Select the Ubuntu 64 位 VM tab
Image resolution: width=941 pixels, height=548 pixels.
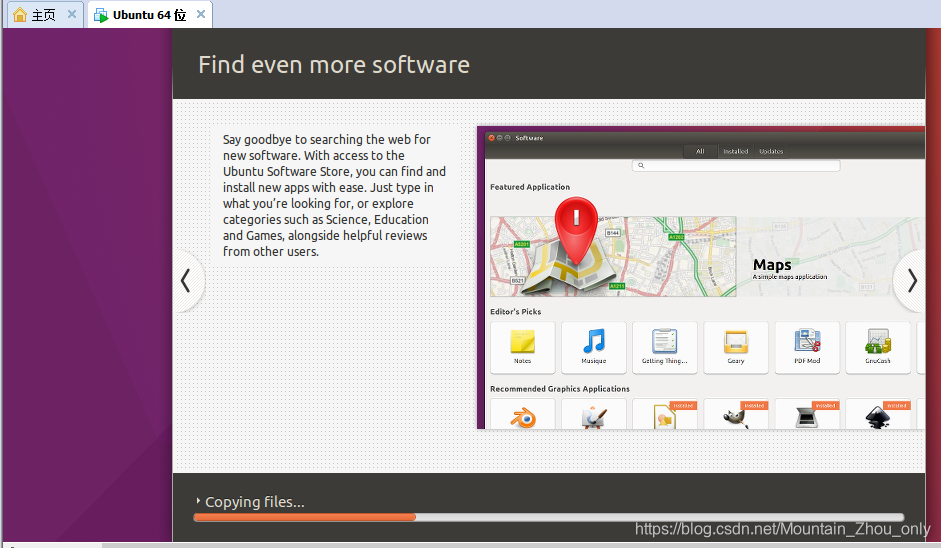click(x=149, y=15)
